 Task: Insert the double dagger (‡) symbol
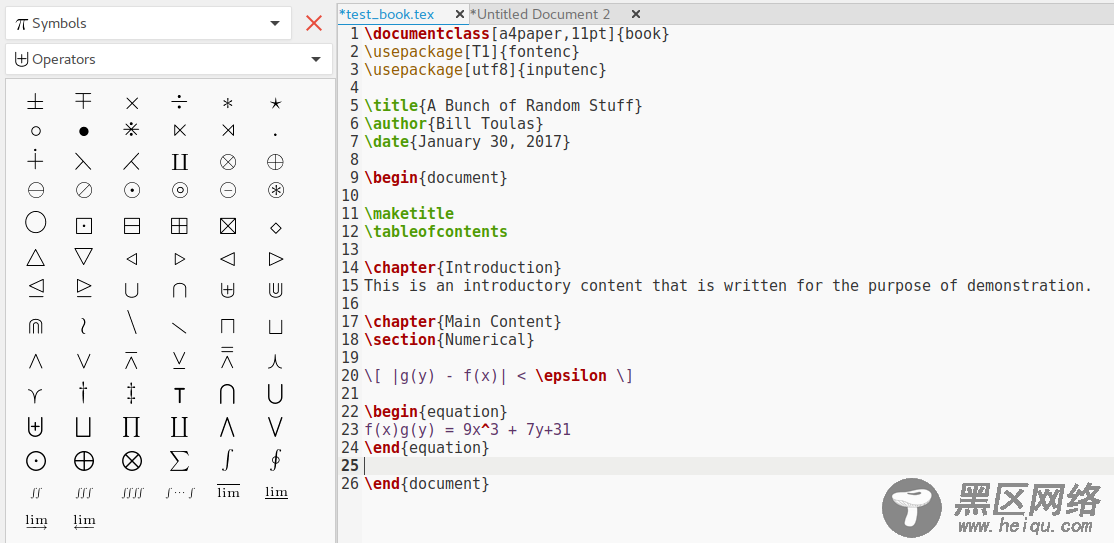131,392
